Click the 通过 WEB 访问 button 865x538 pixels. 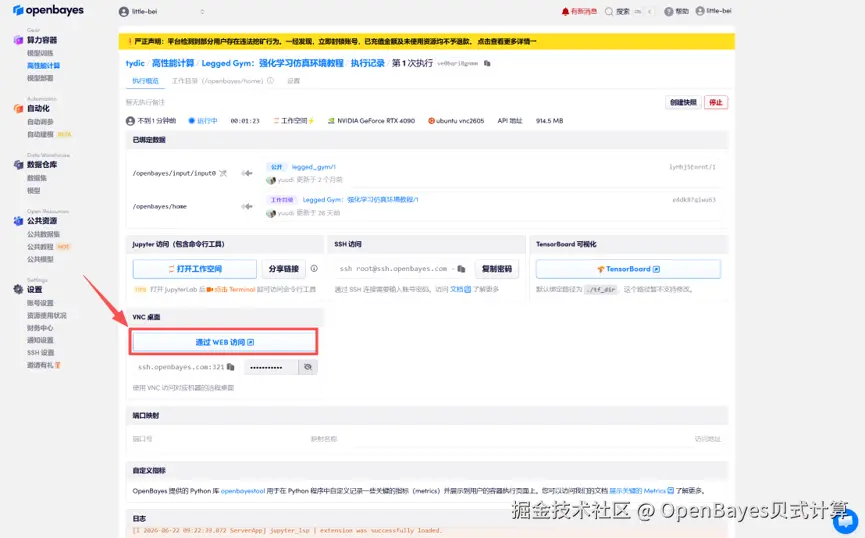tap(224, 342)
